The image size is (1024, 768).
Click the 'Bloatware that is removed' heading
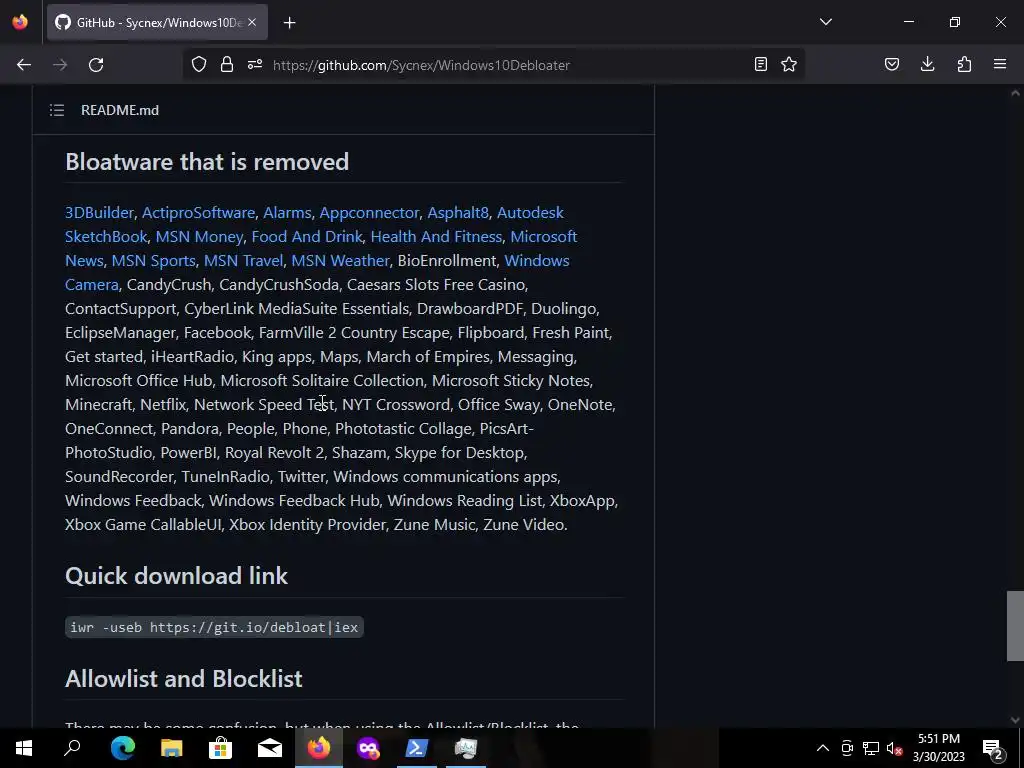pyautogui.click(x=207, y=162)
